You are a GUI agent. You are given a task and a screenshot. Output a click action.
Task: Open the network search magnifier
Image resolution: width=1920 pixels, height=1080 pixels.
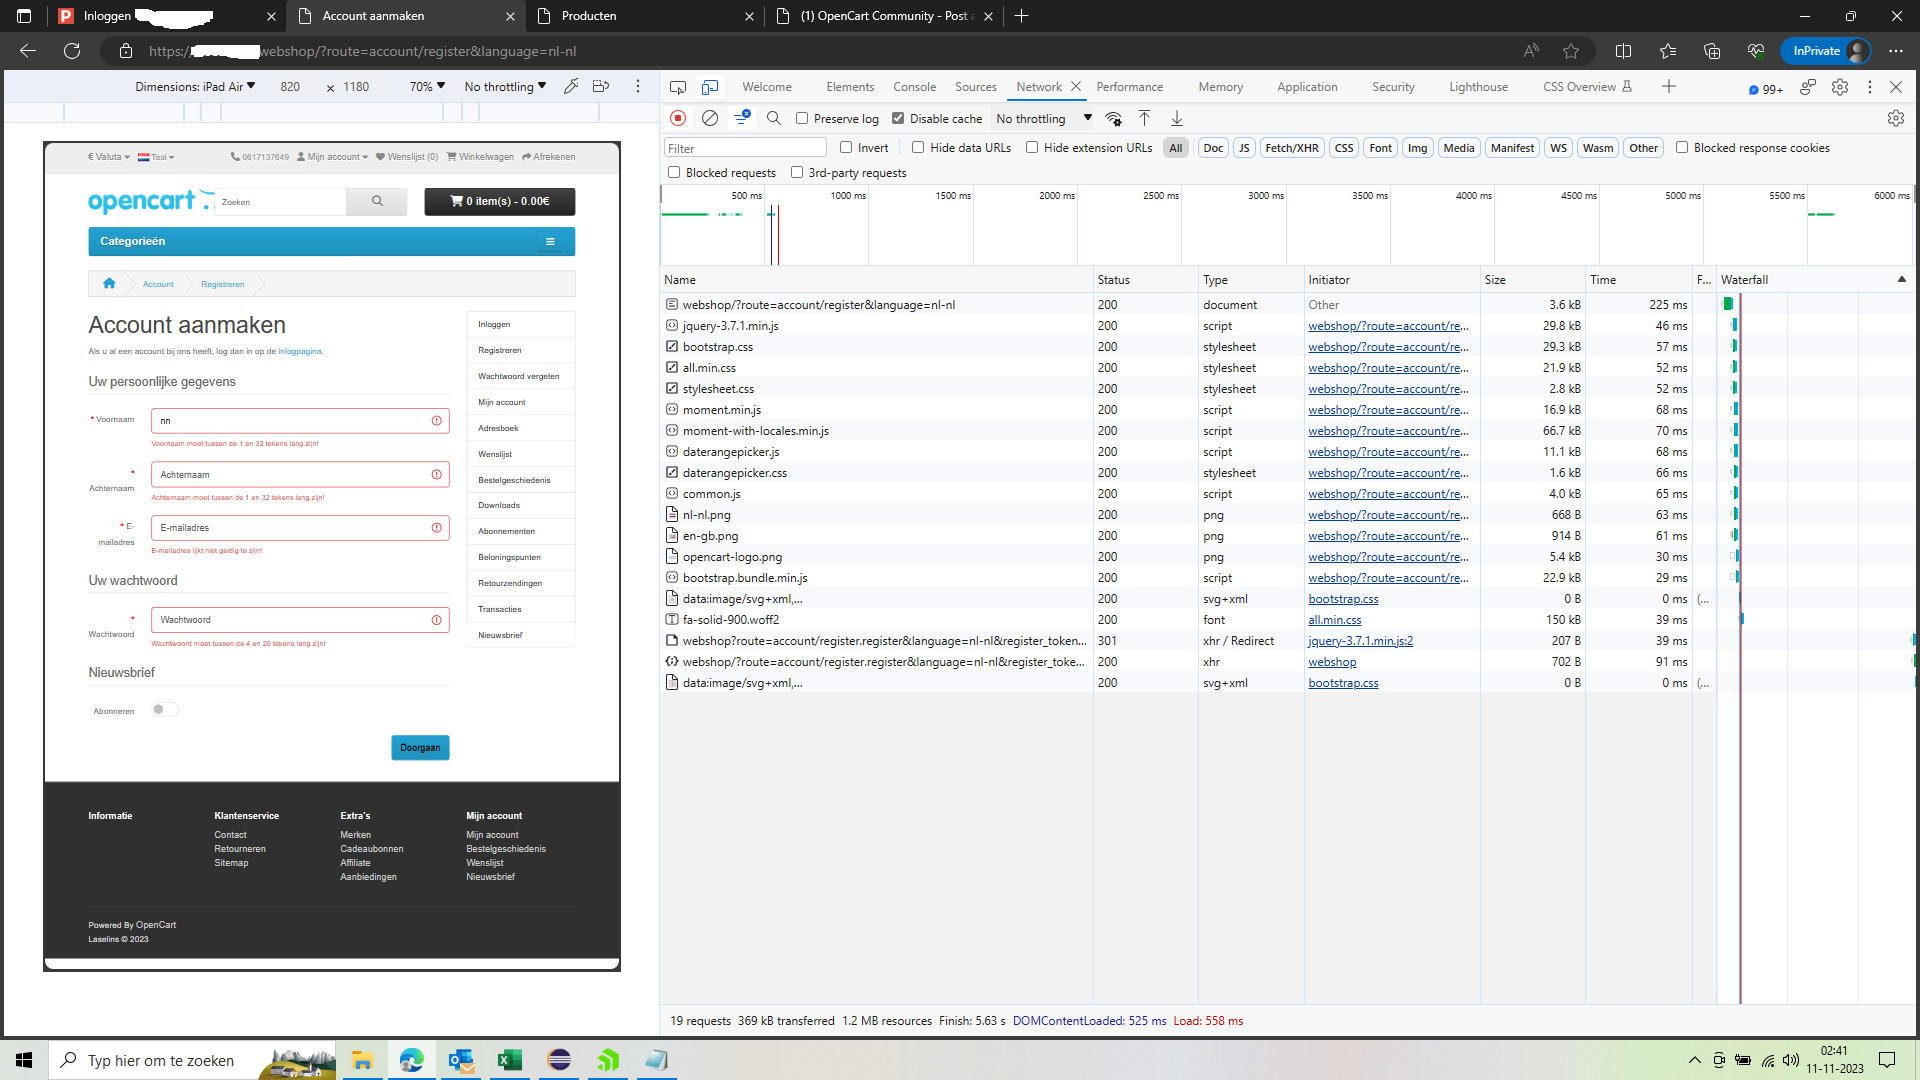(774, 118)
